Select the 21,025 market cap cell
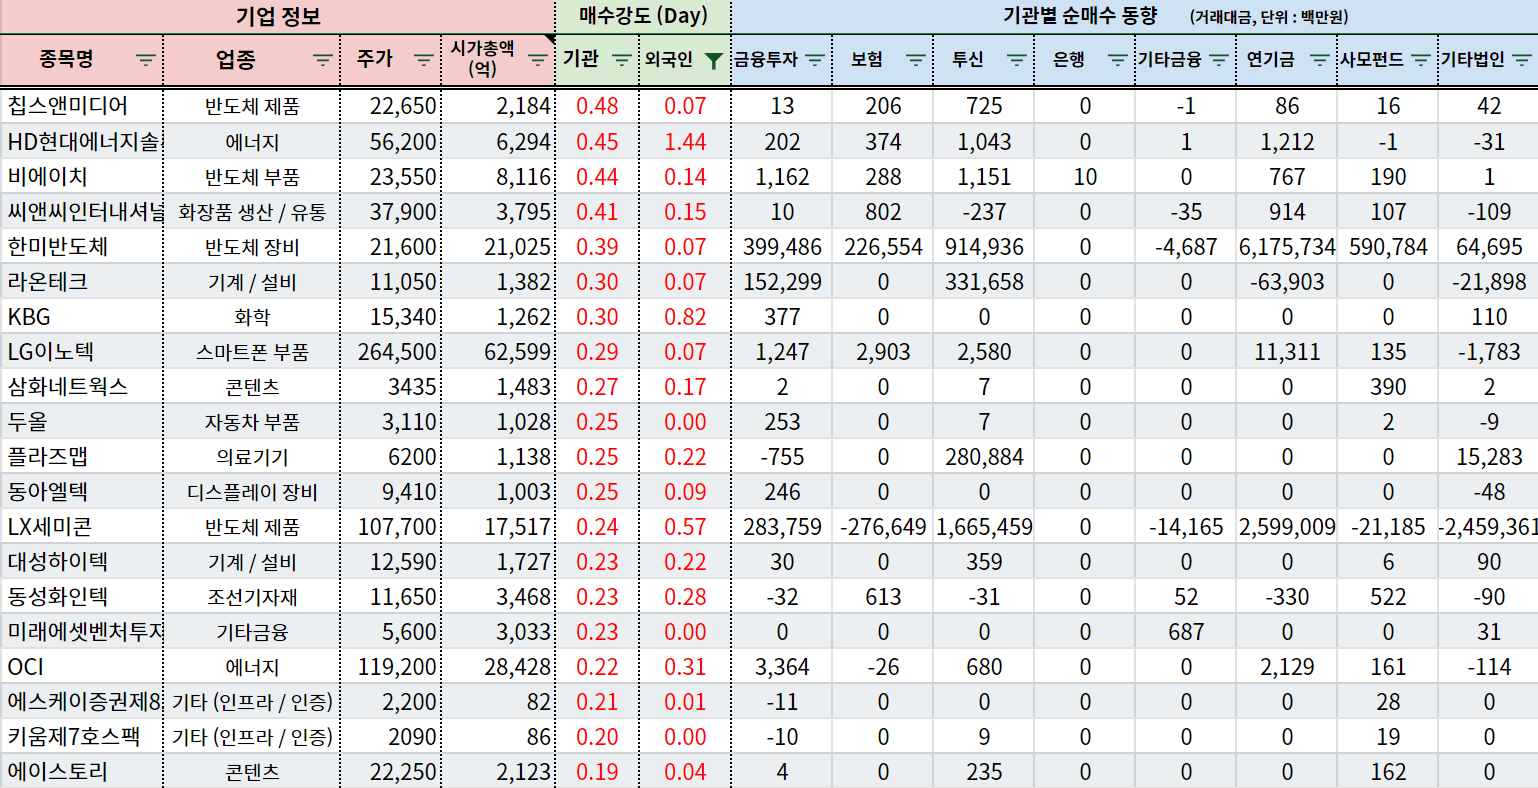The height and width of the screenshot is (788, 1538). tap(498, 246)
